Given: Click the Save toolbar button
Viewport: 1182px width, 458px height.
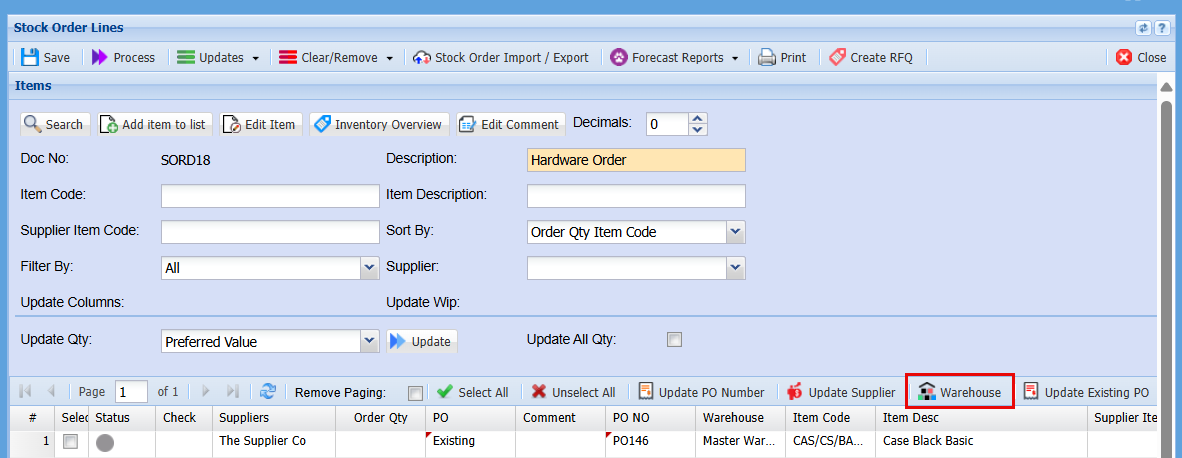Looking at the screenshot, I should click(45, 57).
